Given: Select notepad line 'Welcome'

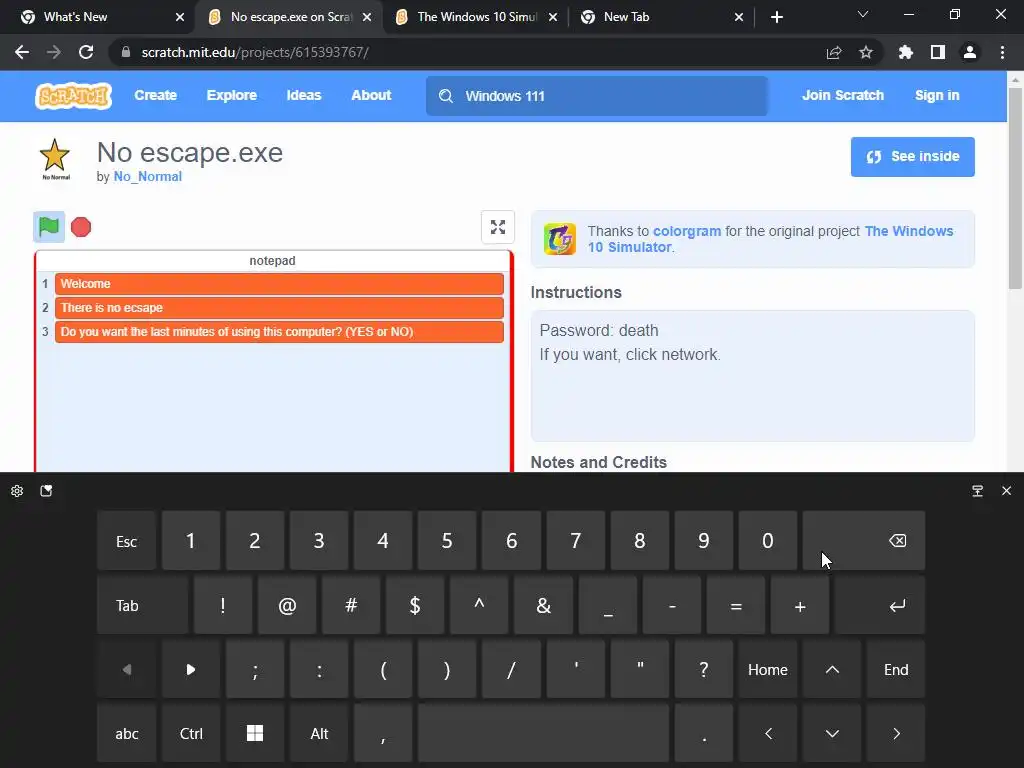Looking at the screenshot, I should click(x=279, y=284).
